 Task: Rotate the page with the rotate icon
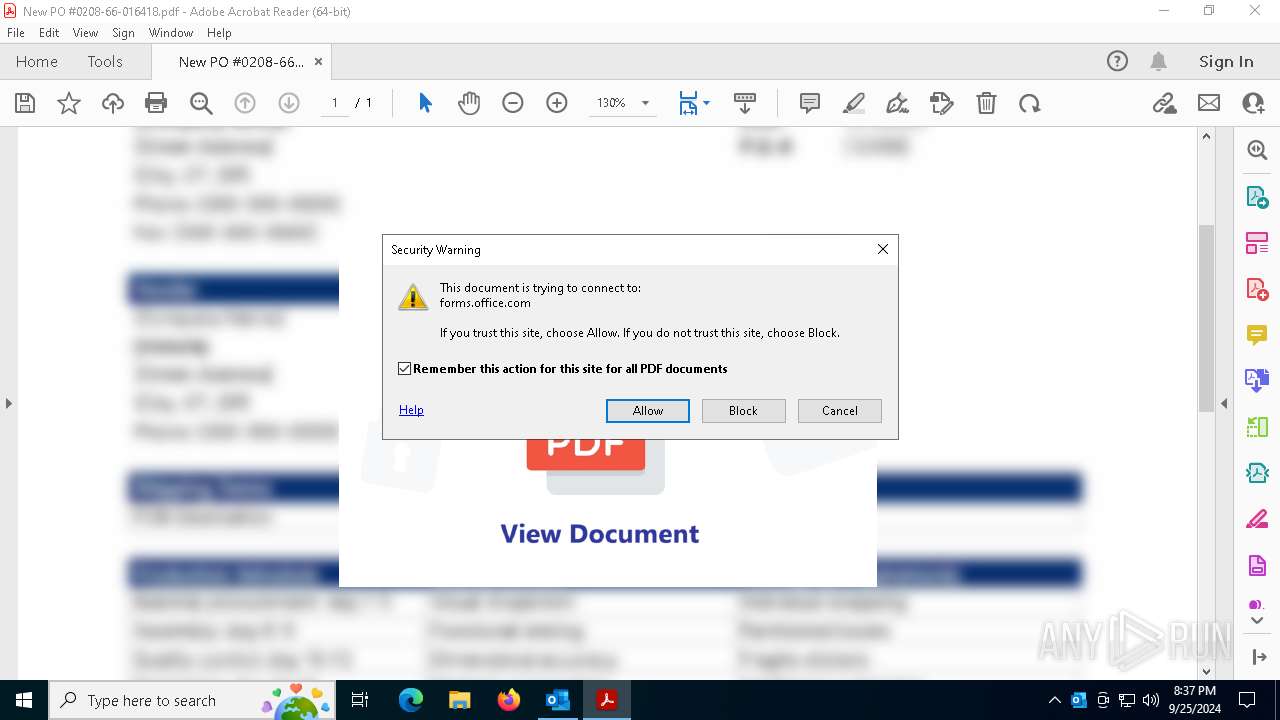pyautogui.click(x=1030, y=103)
